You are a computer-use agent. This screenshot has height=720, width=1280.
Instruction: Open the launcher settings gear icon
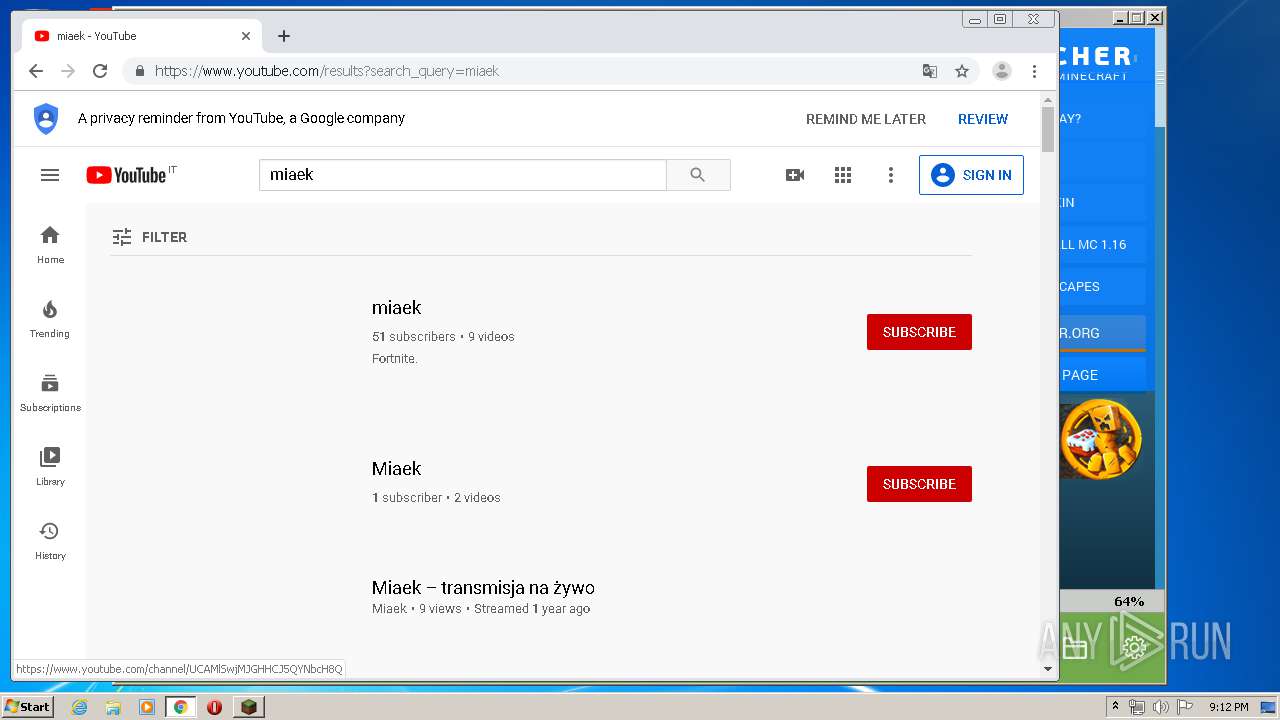point(1133,648)
